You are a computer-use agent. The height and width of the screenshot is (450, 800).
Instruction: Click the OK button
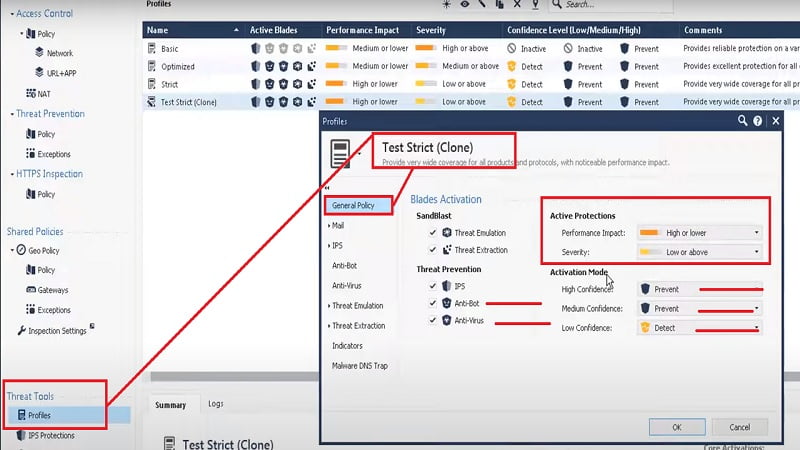pyautogui.click(x=677, y=427)
